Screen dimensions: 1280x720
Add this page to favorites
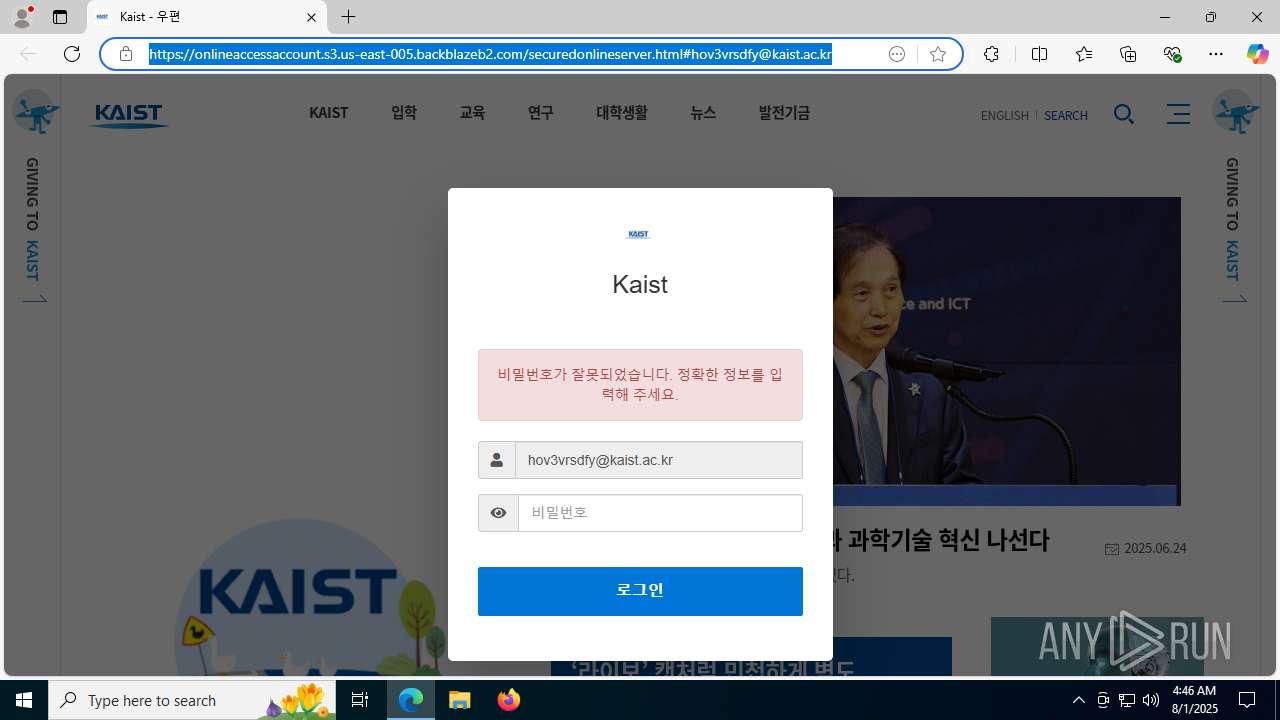coord(937,54)
